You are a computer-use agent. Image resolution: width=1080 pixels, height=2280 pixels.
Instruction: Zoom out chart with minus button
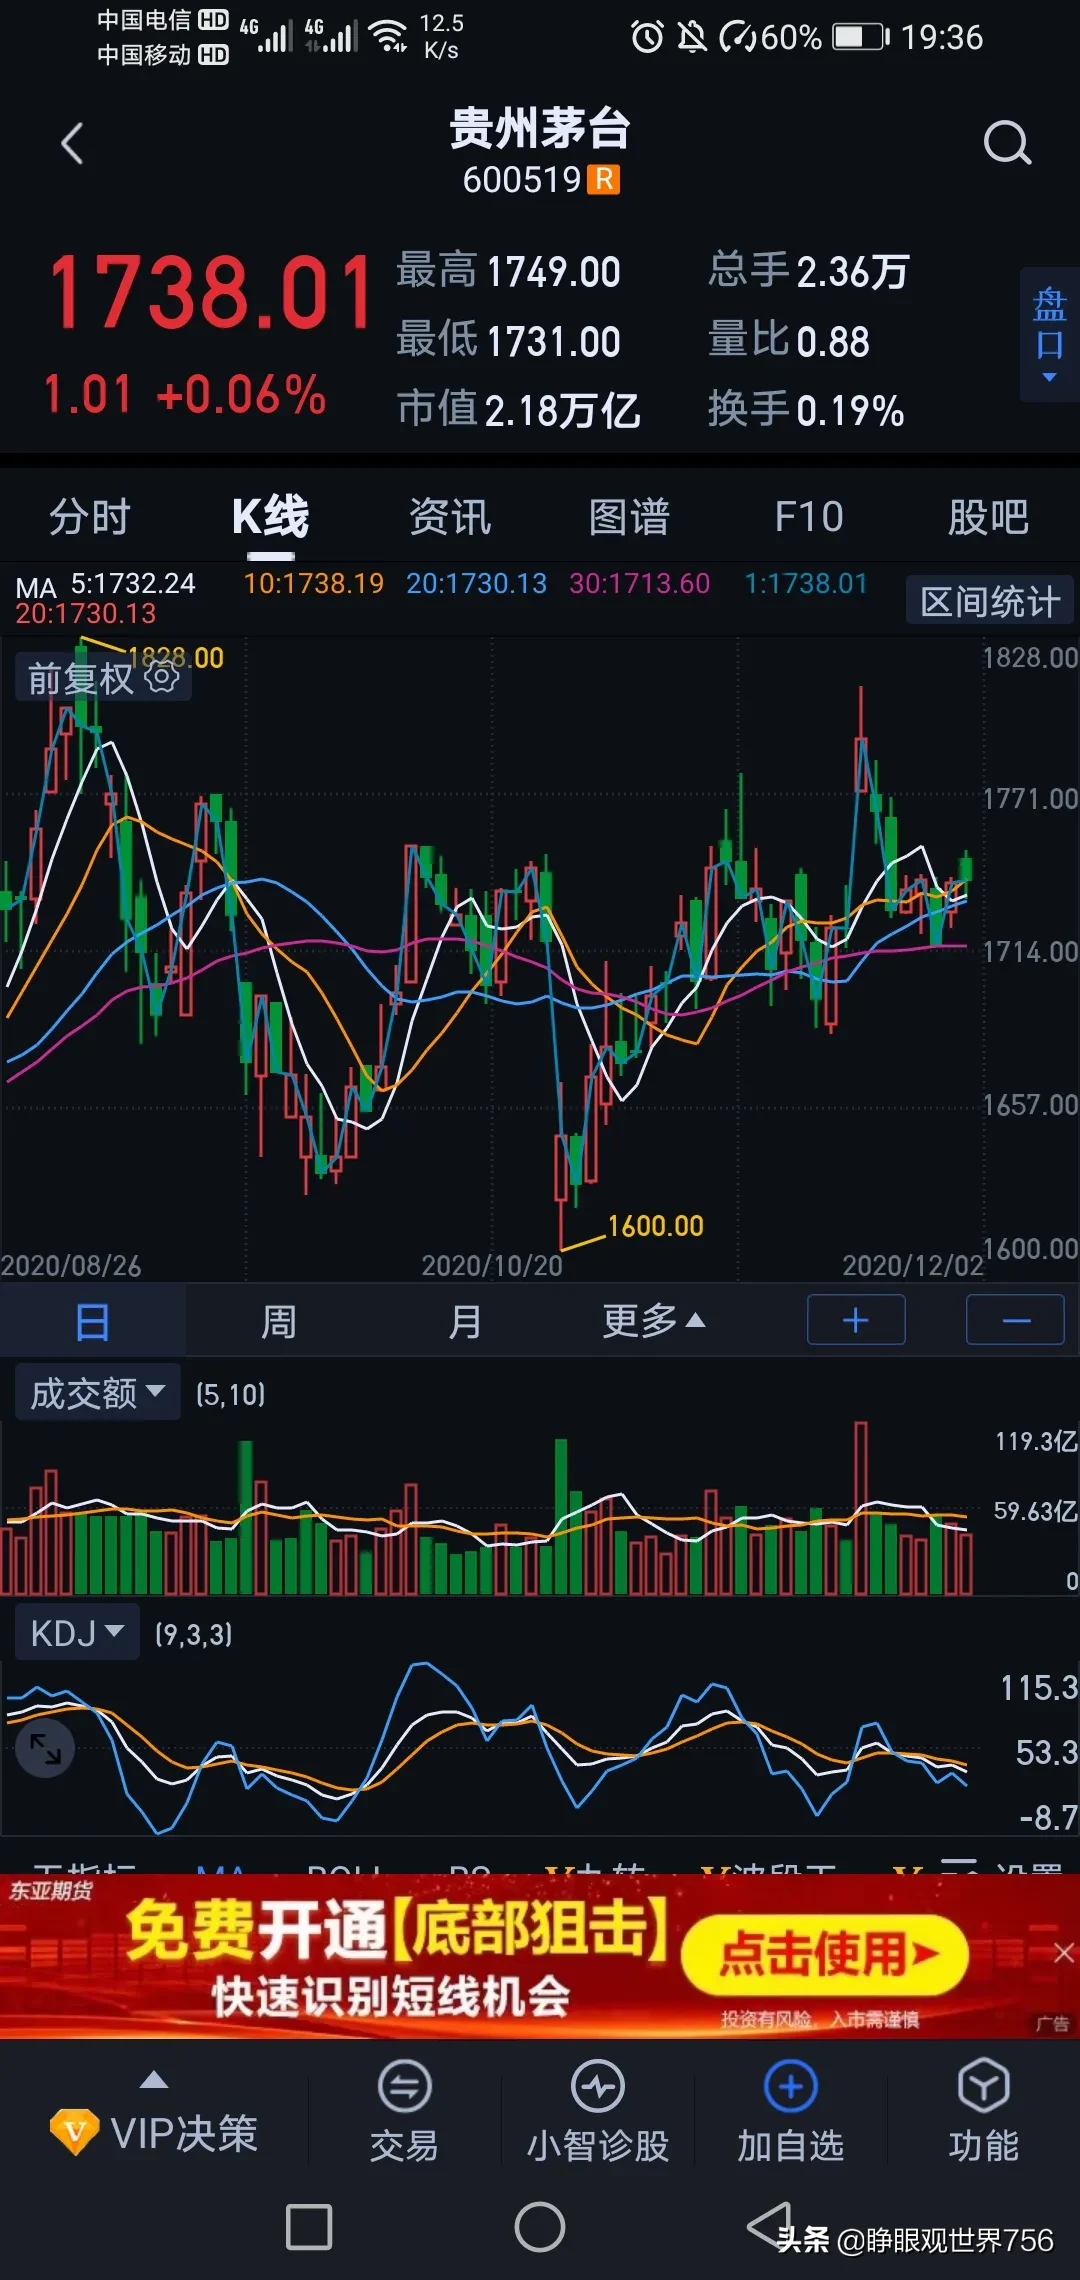(1015, 1320)
